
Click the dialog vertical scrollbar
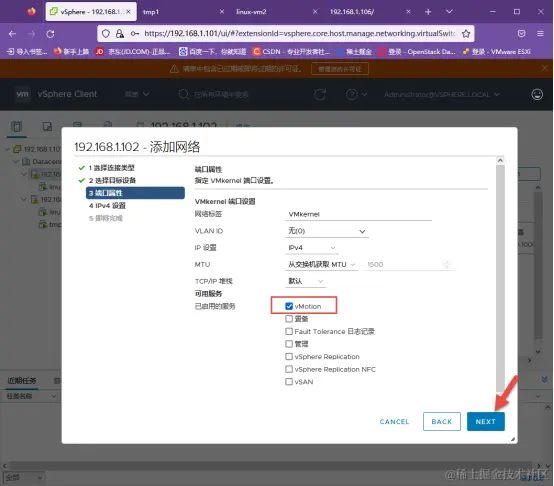point(500,279)
